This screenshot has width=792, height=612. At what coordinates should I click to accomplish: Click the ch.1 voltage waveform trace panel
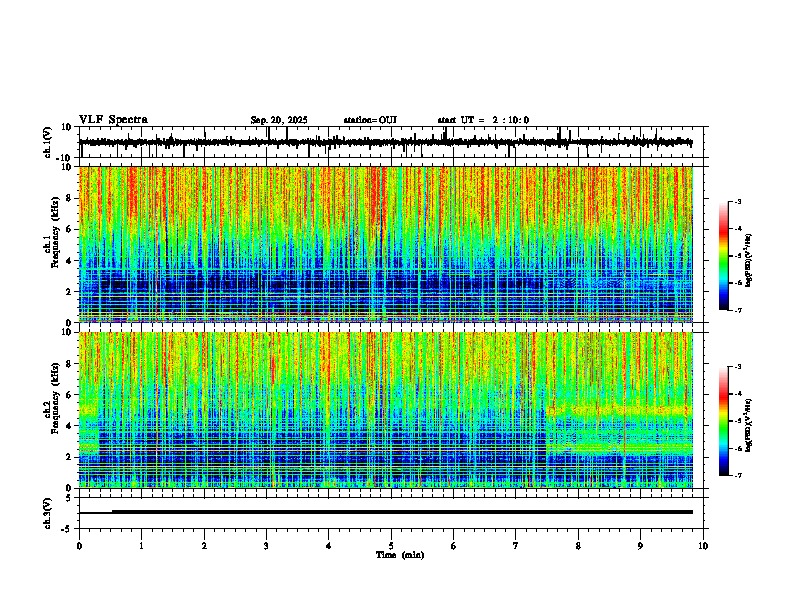tap(390, 142)
